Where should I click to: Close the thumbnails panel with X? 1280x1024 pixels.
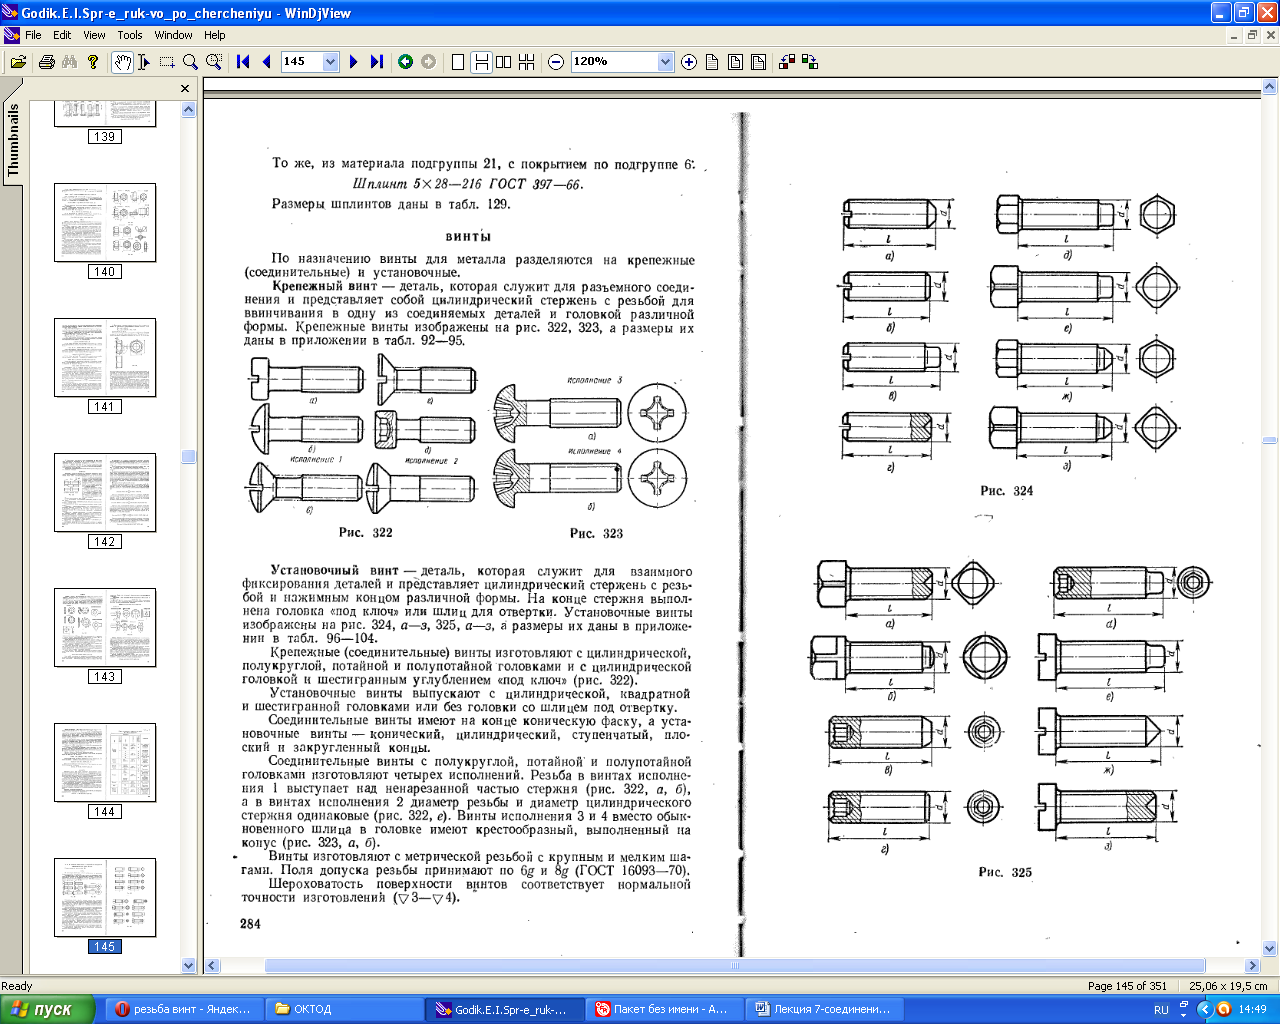tap(185, 88)
